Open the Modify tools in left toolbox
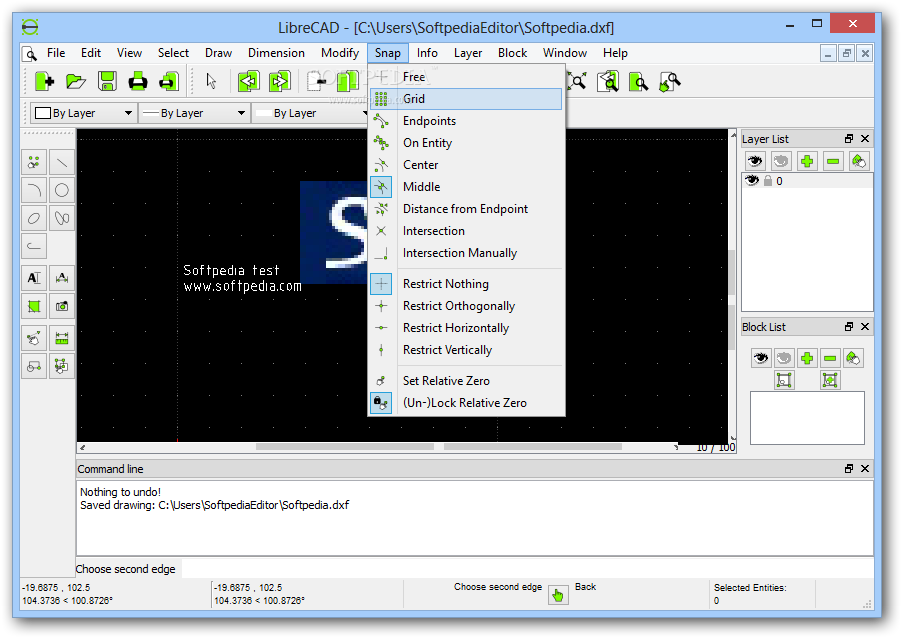 click(34, 338)
